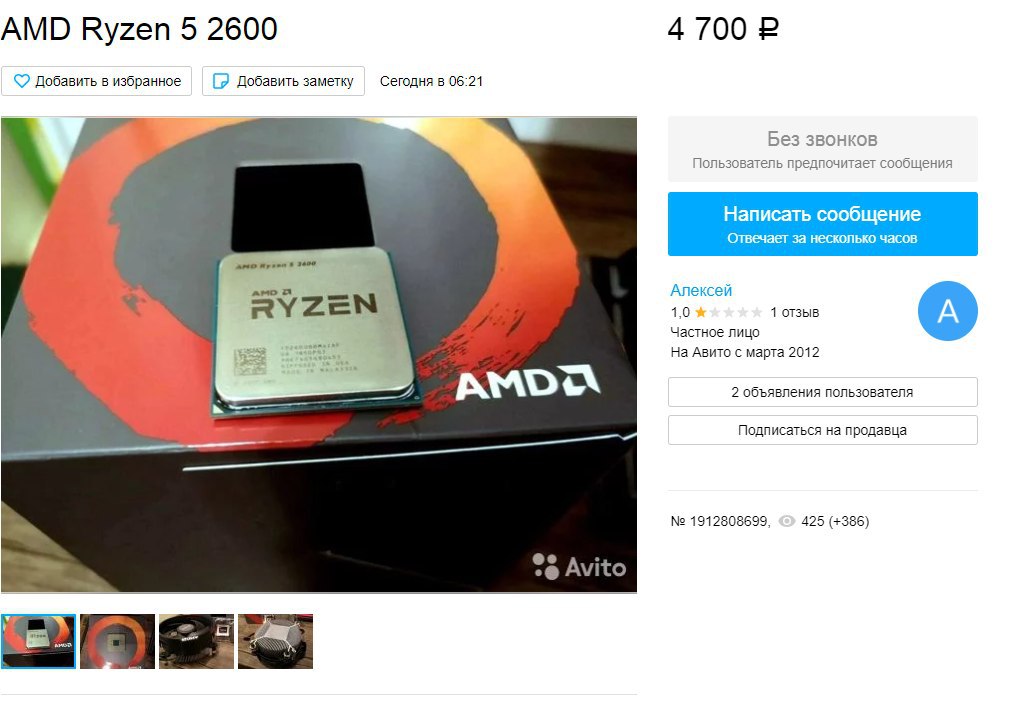The width and height of the screenshot is (1021, 702).
Task: Click the heart icon for favorites
Action: click(x=21, y=81)
